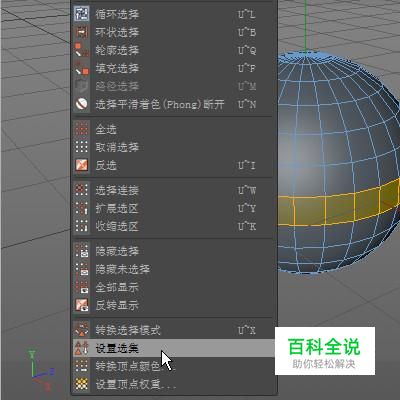Click the U~L shortcut label

247,14
